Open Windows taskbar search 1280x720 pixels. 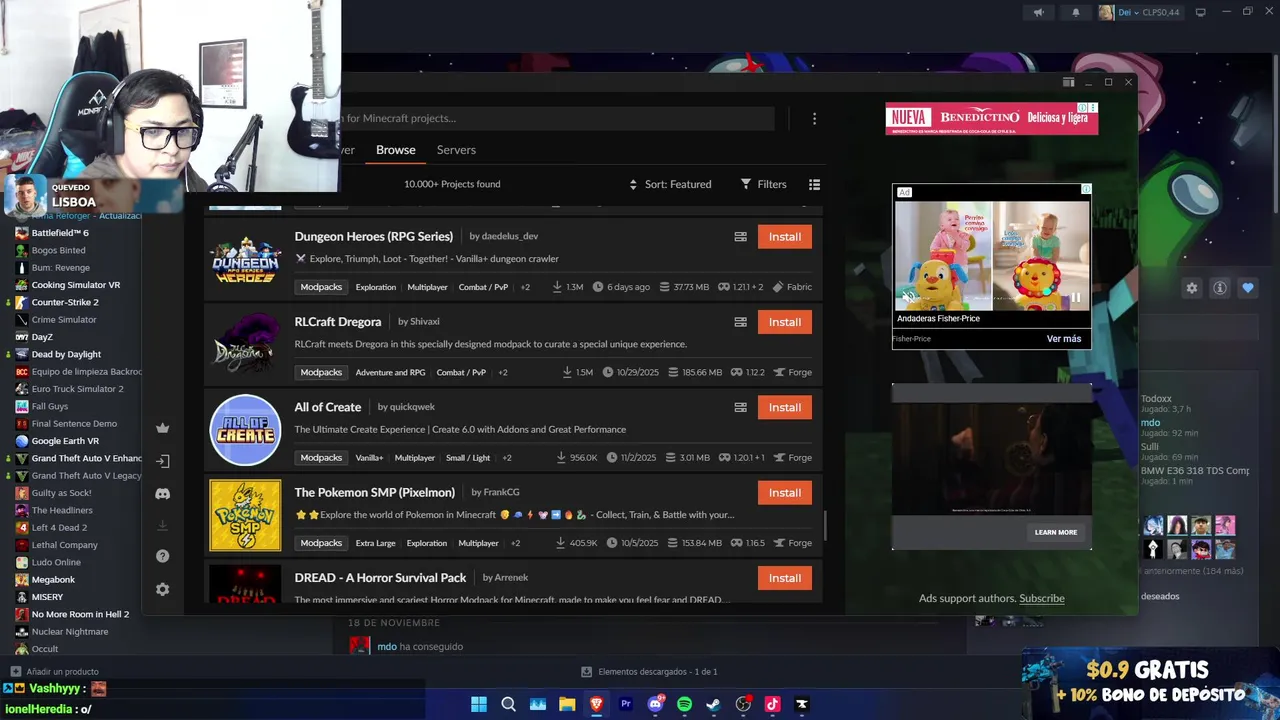(508, 704)
